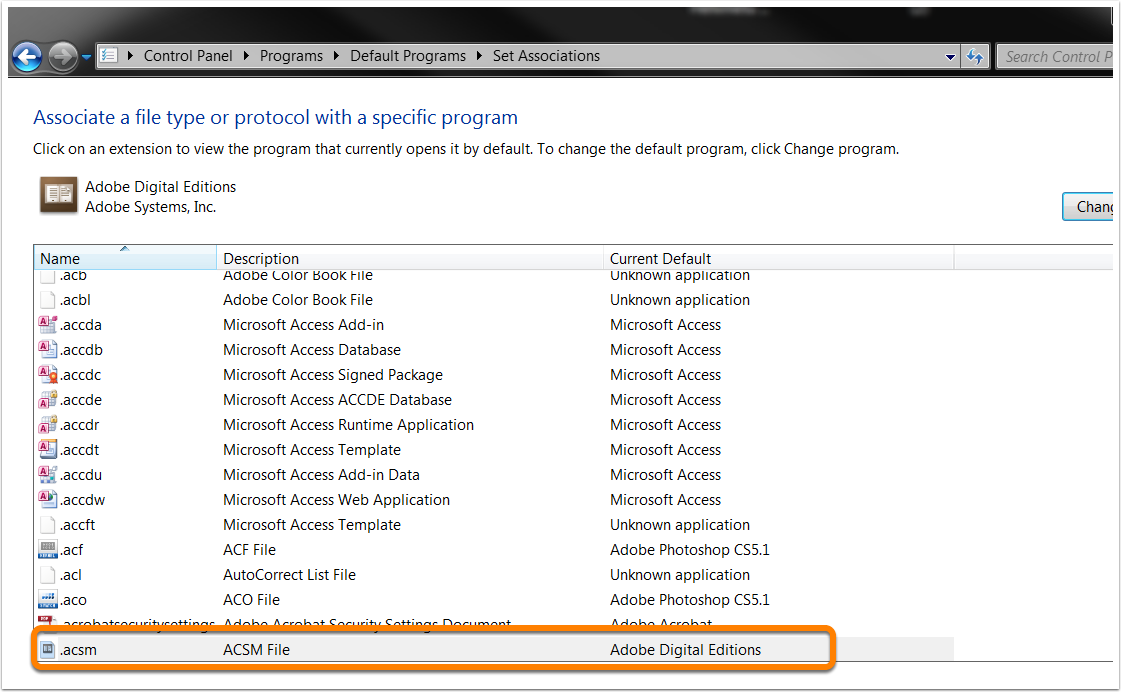Image resolution: width=1121 pixels, height=692 pixels.
Task: Select the .acbl file extension row
Action: pos(496,300)
